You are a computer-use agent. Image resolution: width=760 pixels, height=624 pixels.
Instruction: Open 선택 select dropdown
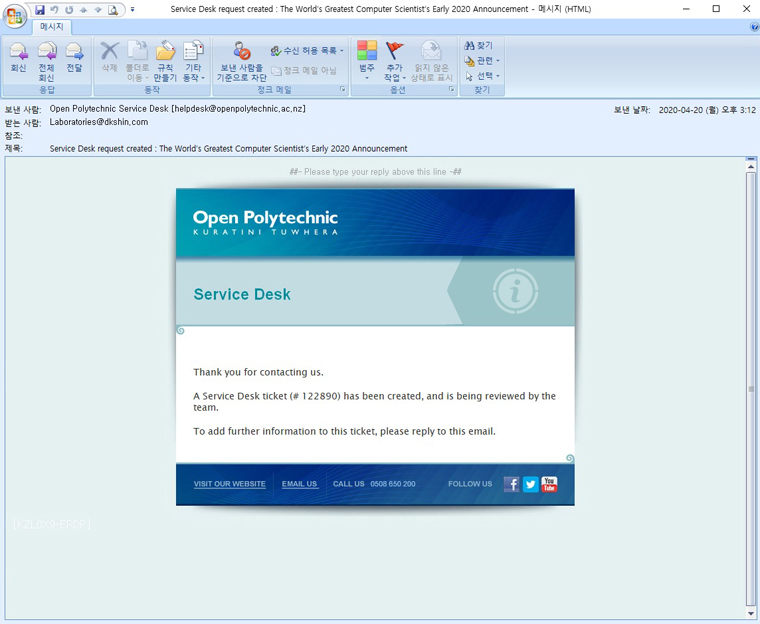pyautogui.click(x=482, y=76)
